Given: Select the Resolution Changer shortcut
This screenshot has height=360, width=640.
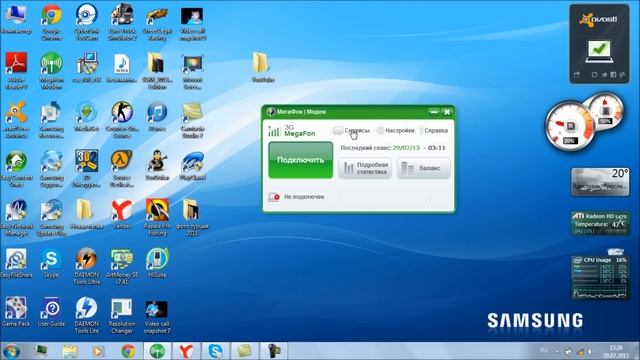Looking at the screenshot, I should click(x=122, y=315).
